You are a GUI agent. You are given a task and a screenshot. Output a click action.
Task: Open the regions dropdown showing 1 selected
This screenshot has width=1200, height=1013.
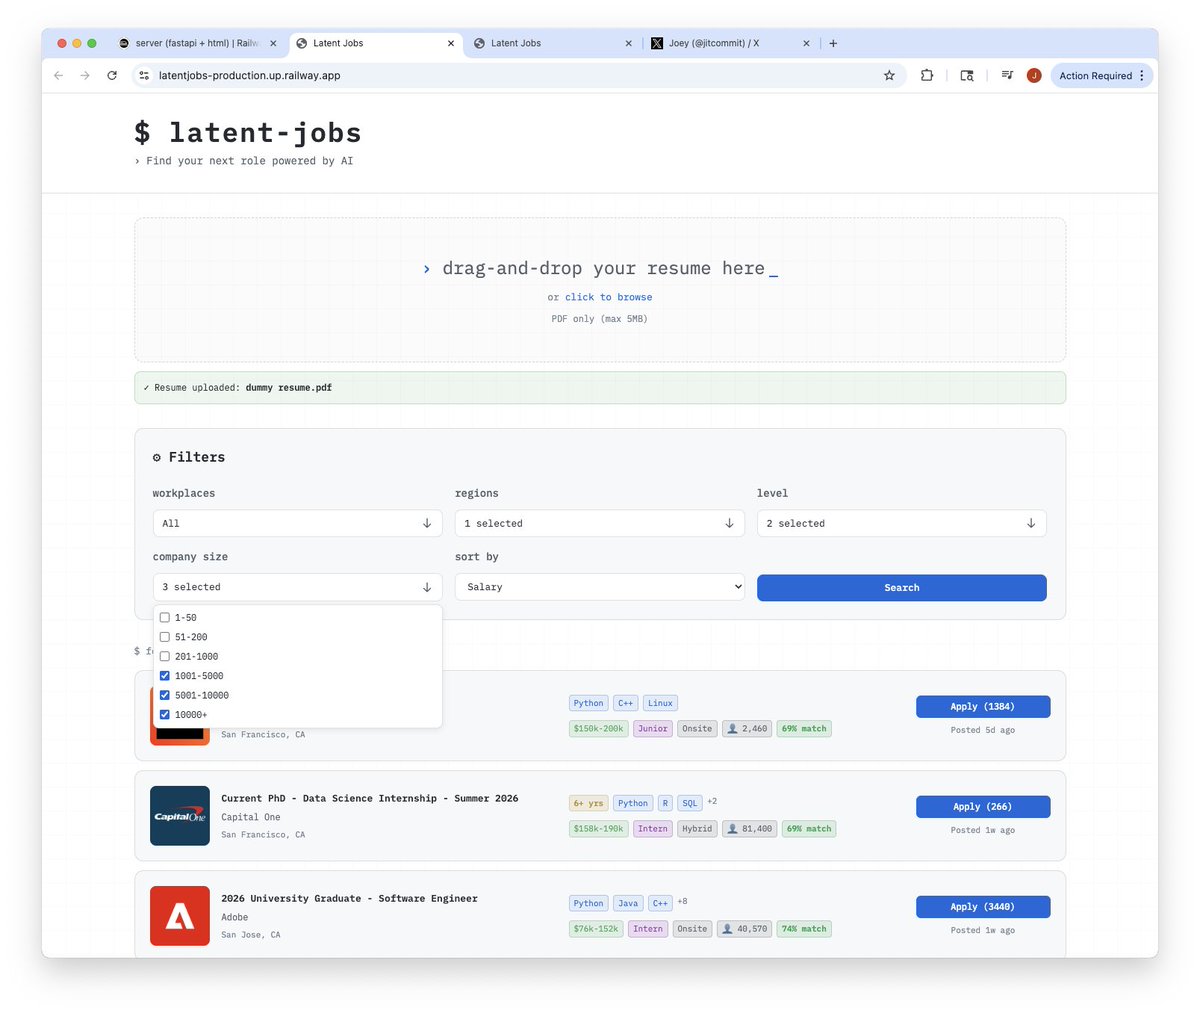tap(600, 523)
